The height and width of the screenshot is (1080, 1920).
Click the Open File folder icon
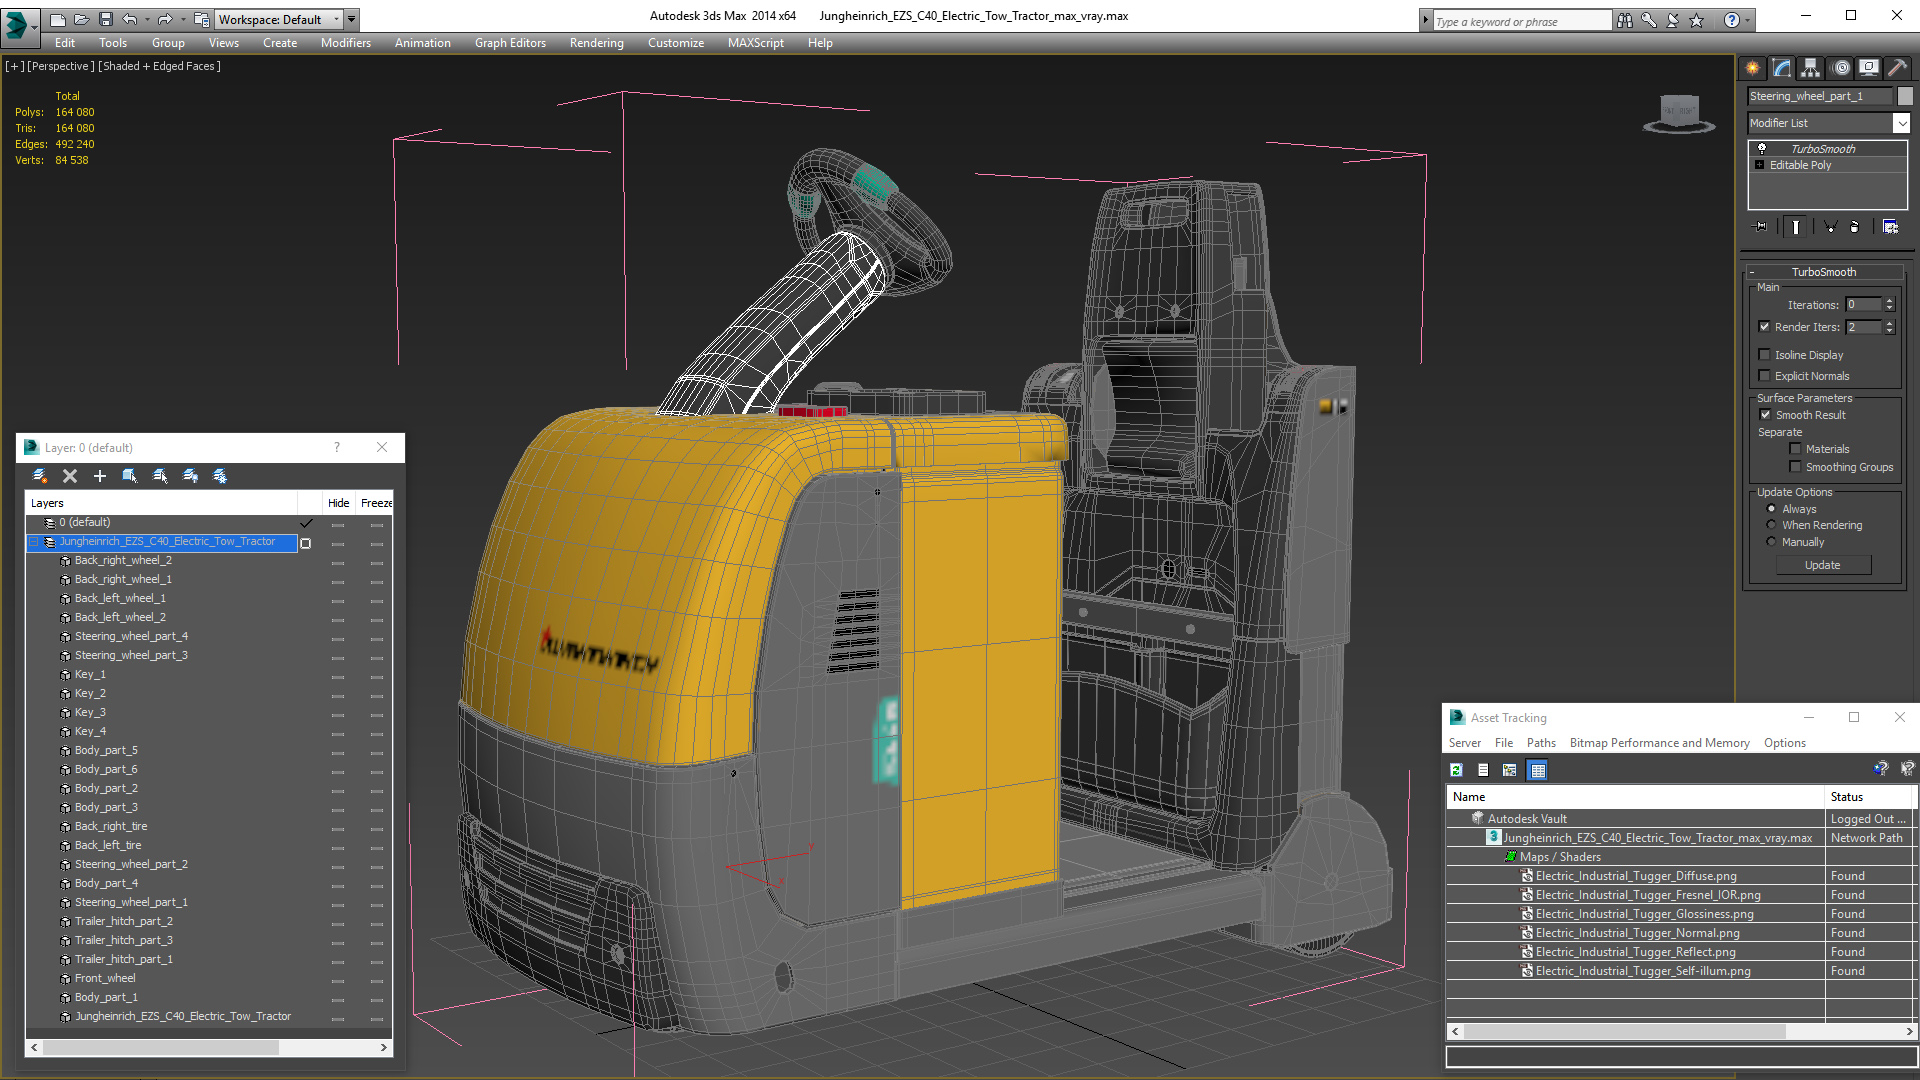click(x=81, y=19)
